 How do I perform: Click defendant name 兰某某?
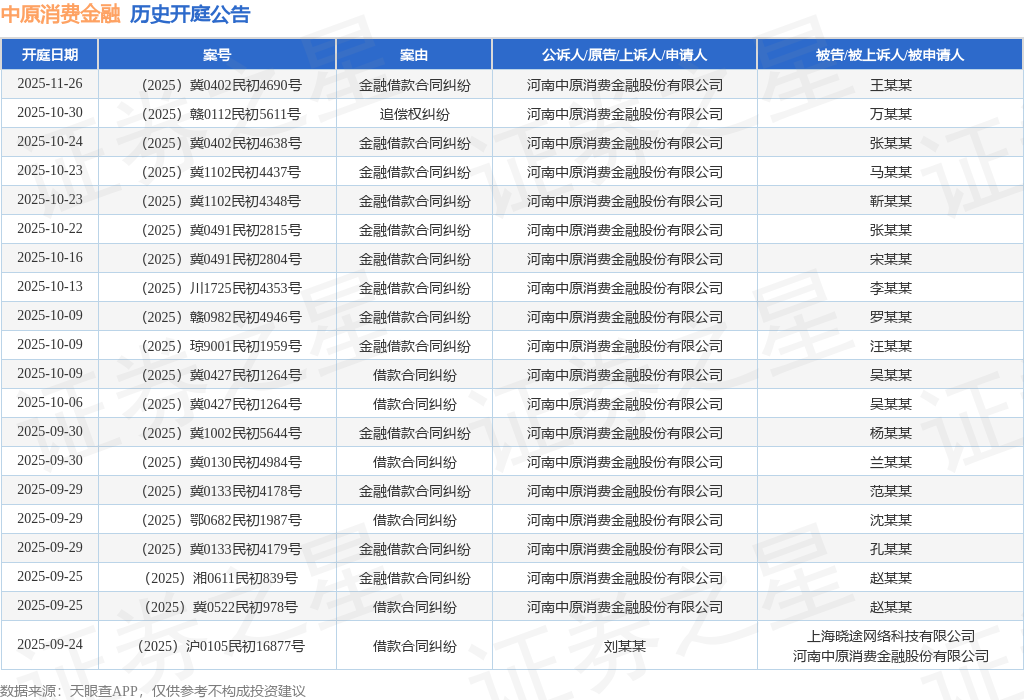click(890, 462)
